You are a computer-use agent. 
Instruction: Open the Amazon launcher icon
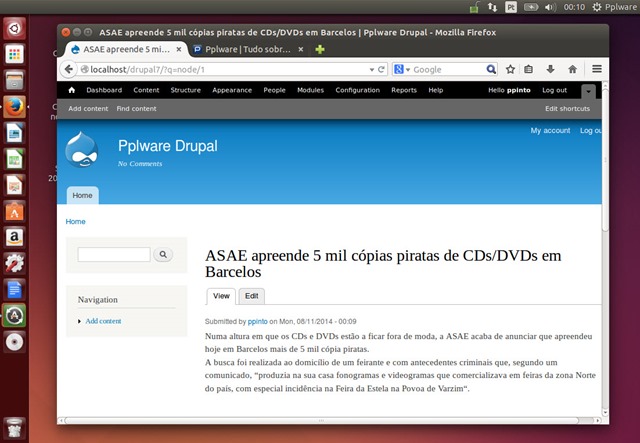(x=15, y=237)
